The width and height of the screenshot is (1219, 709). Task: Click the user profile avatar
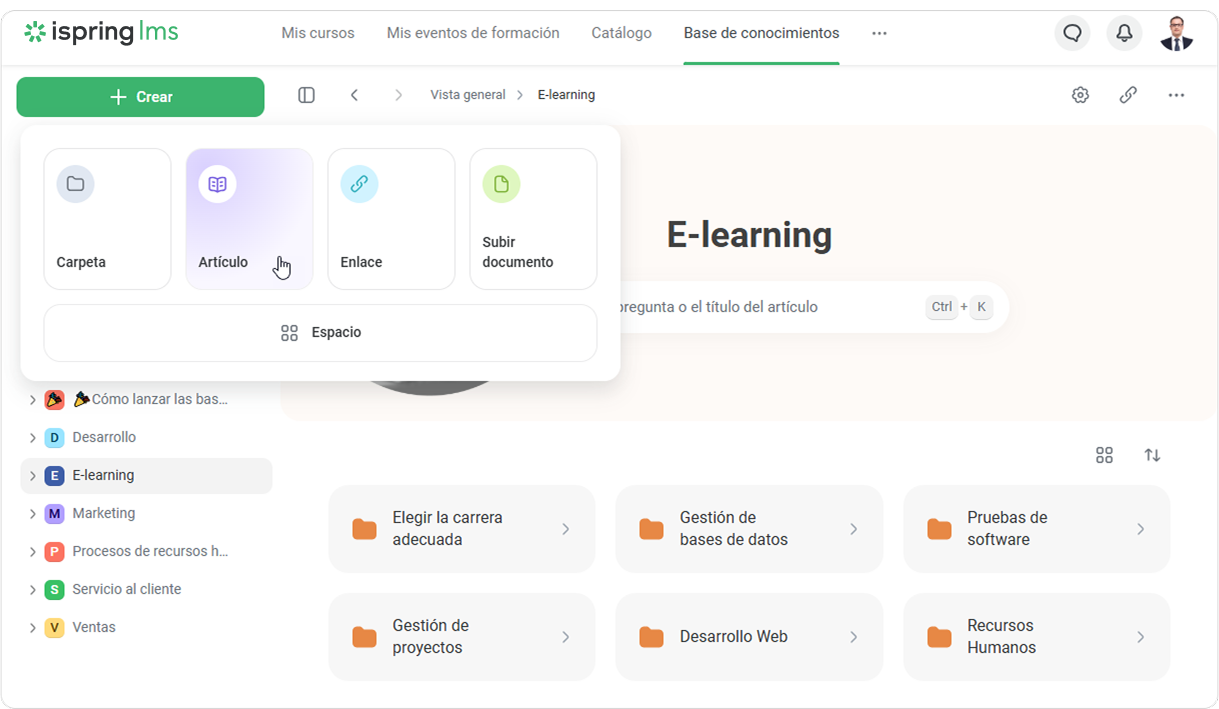pyautogui.click(x=1176, y=33)
